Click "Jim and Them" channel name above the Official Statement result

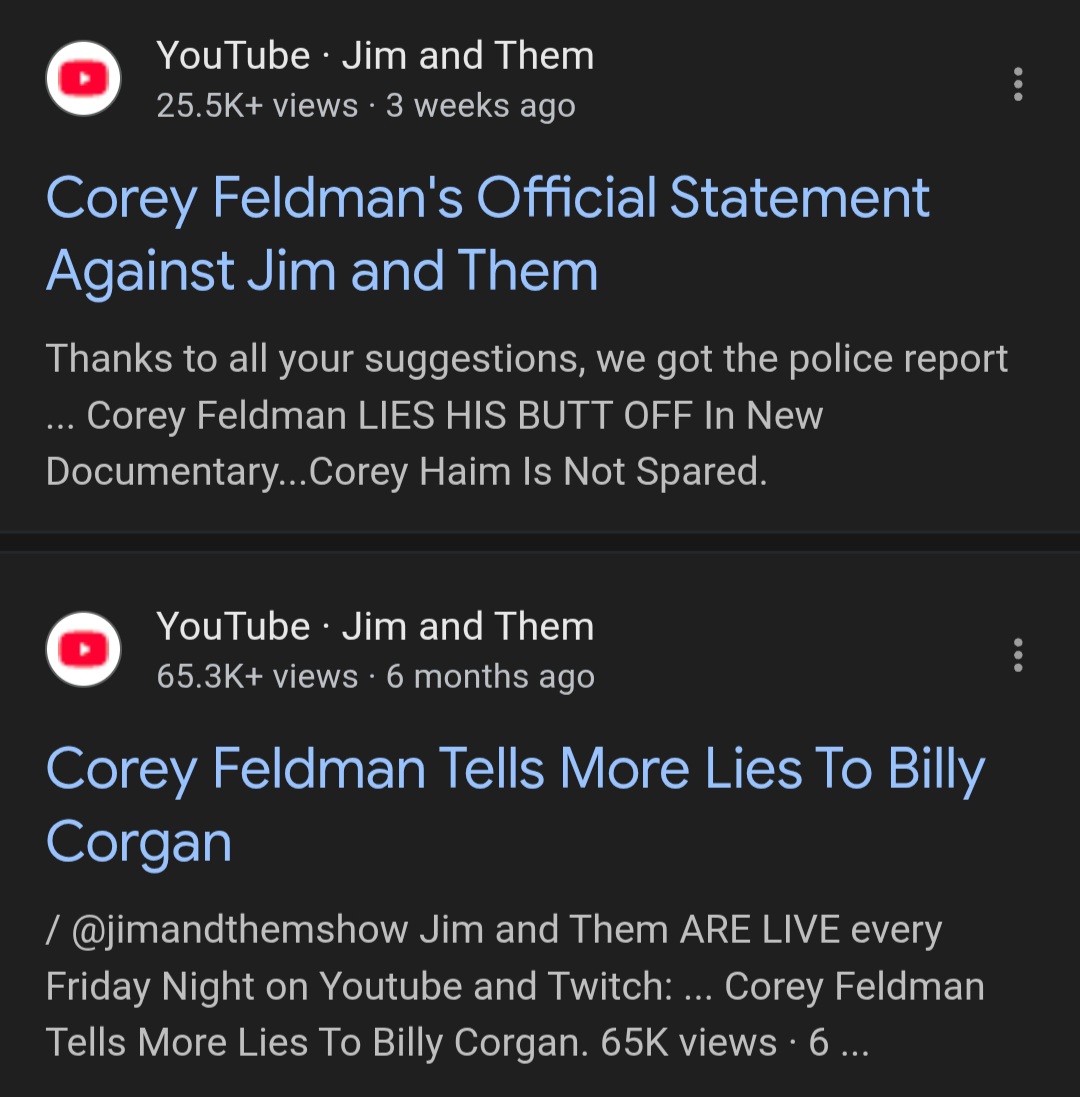(x=467, y=56)
